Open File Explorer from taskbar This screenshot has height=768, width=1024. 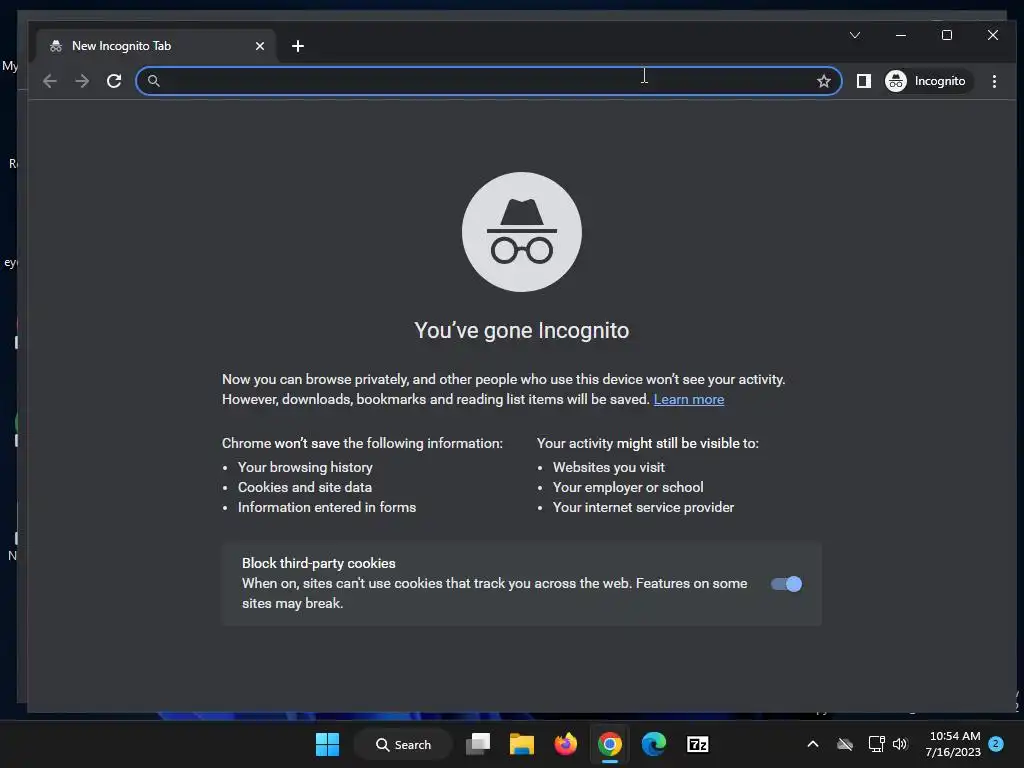[x=522, y=744]
